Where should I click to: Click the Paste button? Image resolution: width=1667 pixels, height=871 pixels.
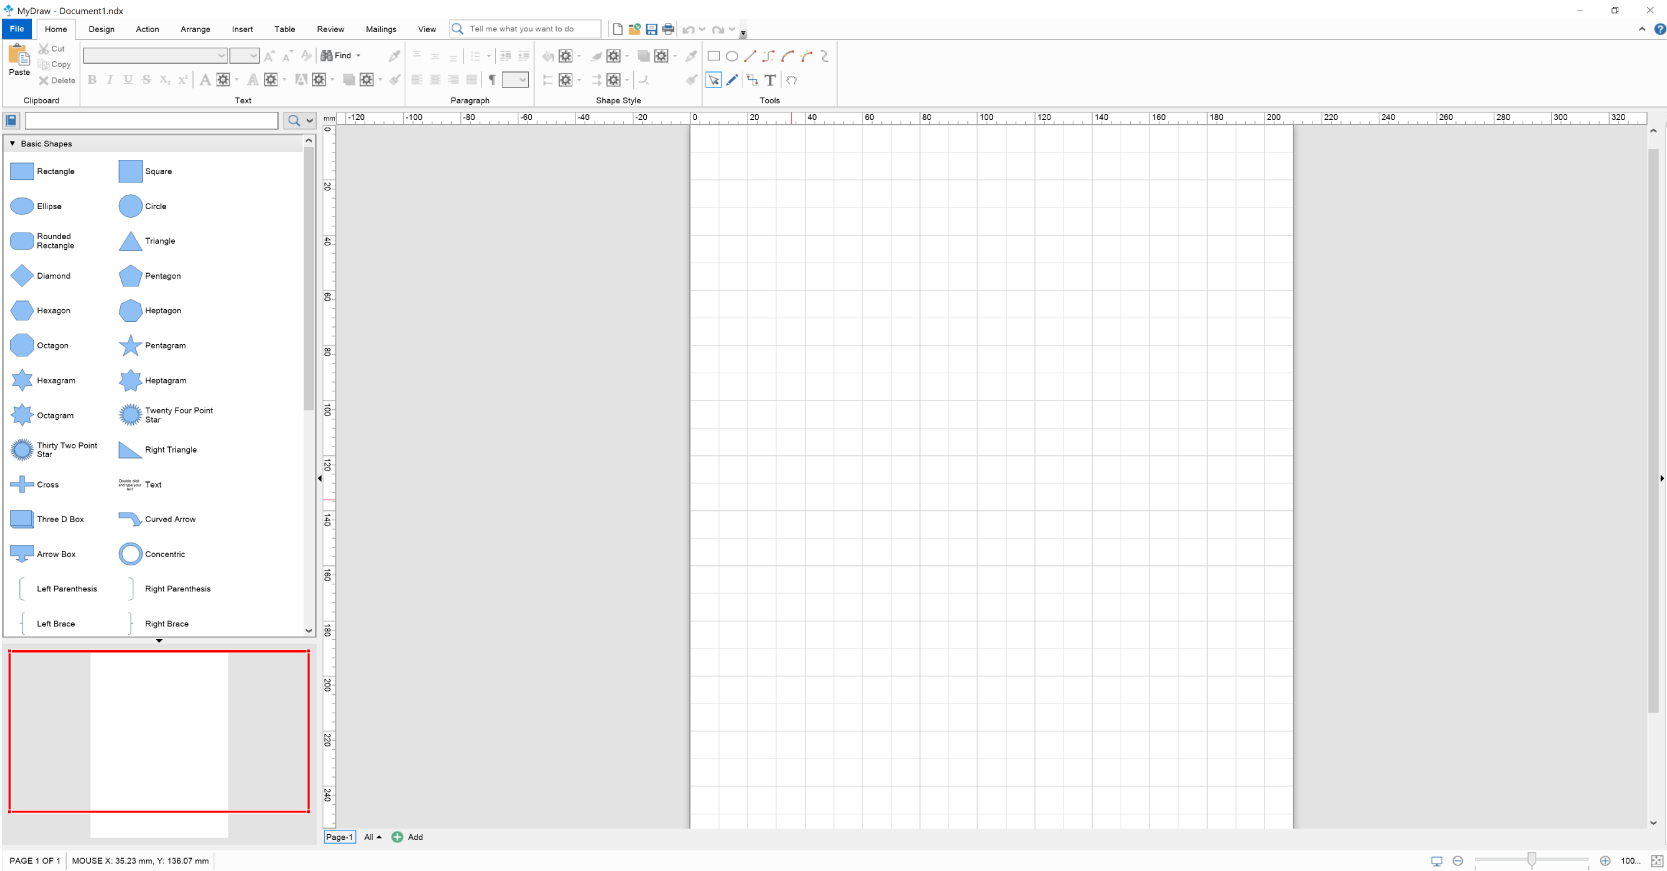19,61
